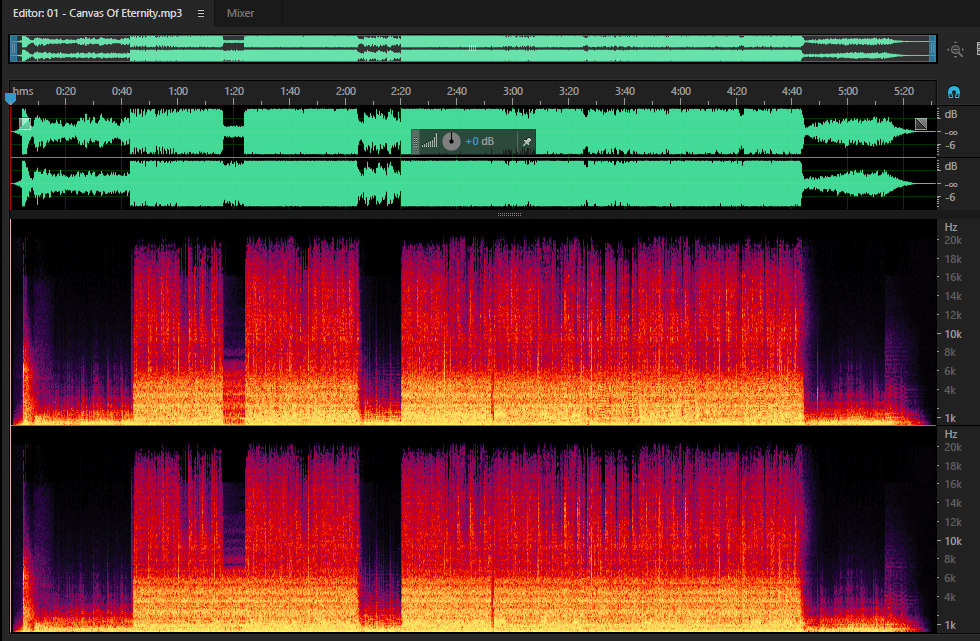Click the amplitude adjustment knob in the HUD

(451, 141)
